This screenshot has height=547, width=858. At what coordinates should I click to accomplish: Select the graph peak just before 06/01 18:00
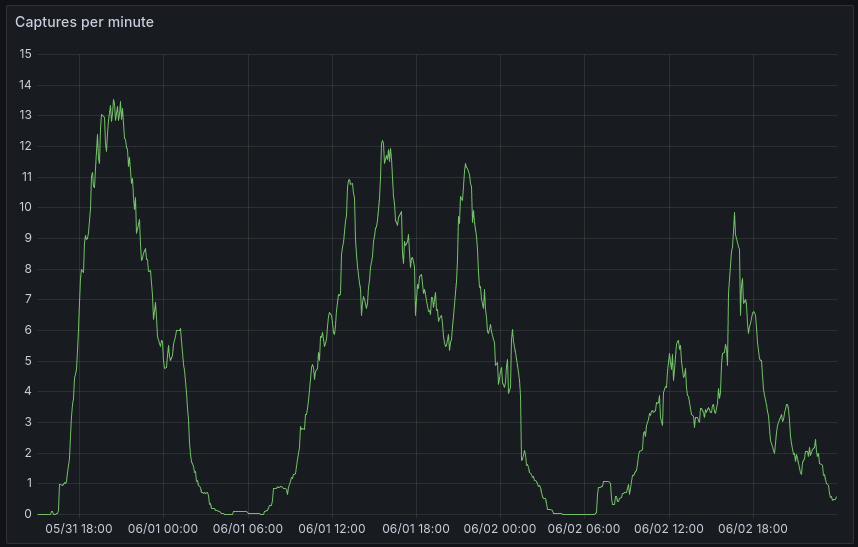[x=382, y=141]
